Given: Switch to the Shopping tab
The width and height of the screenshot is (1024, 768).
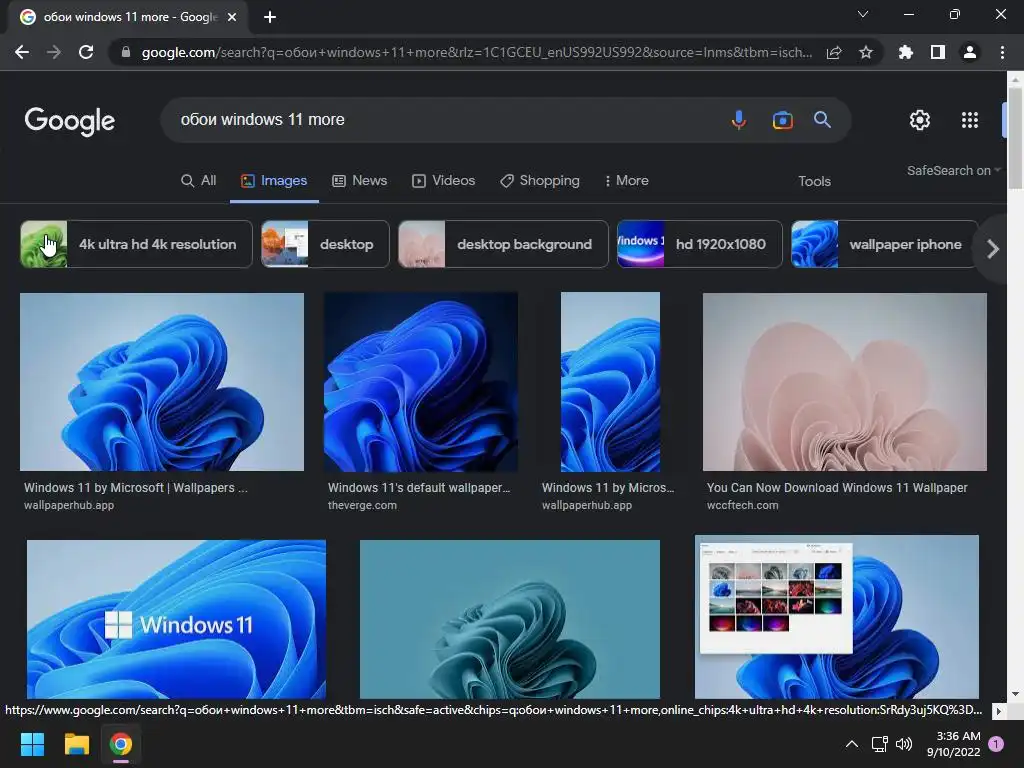Looking at the screenshot, I should 539,181.
